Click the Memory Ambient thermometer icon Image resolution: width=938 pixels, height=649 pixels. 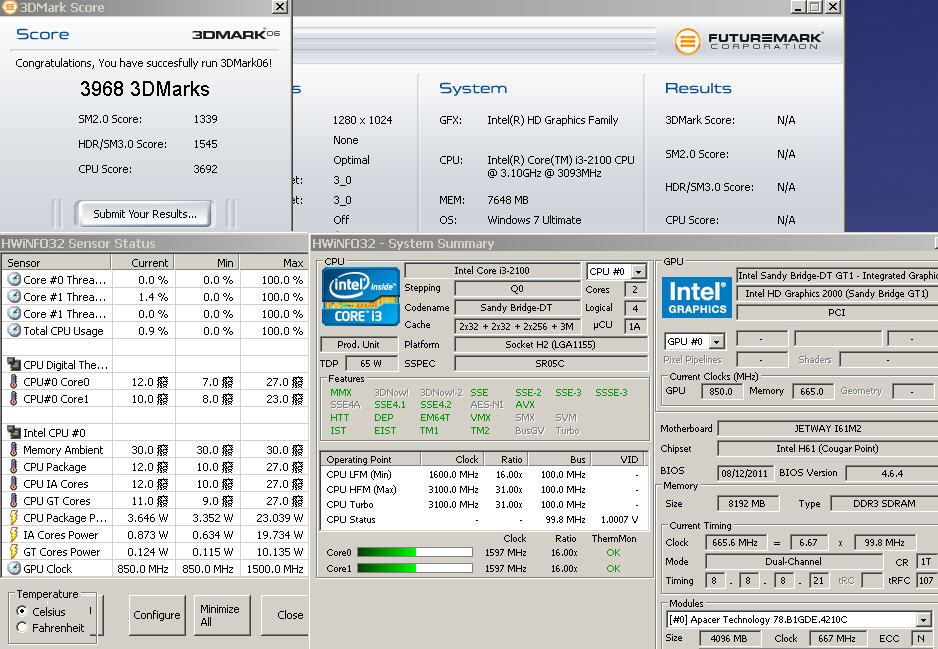[14, 449]
